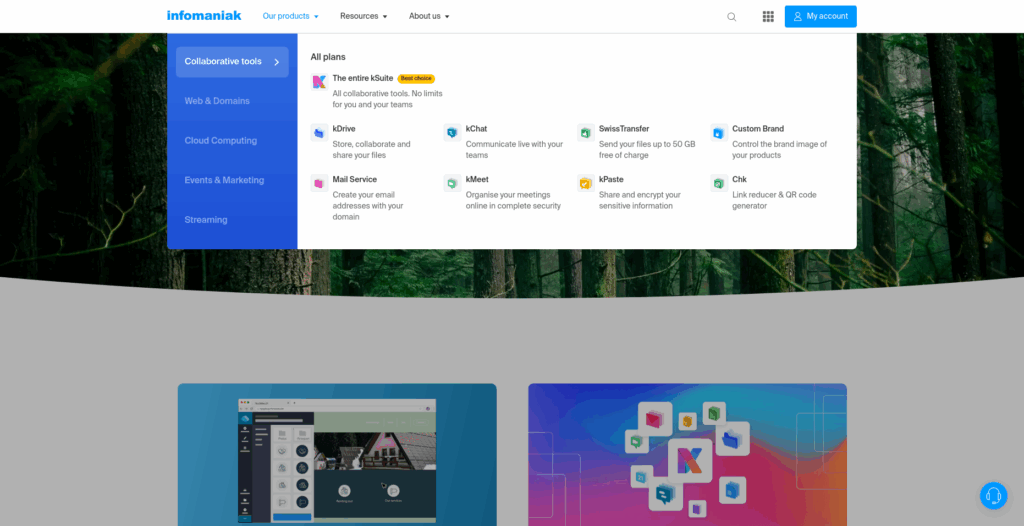Click the kChat icon
1024x526 pixels.
tap(452, 133)
